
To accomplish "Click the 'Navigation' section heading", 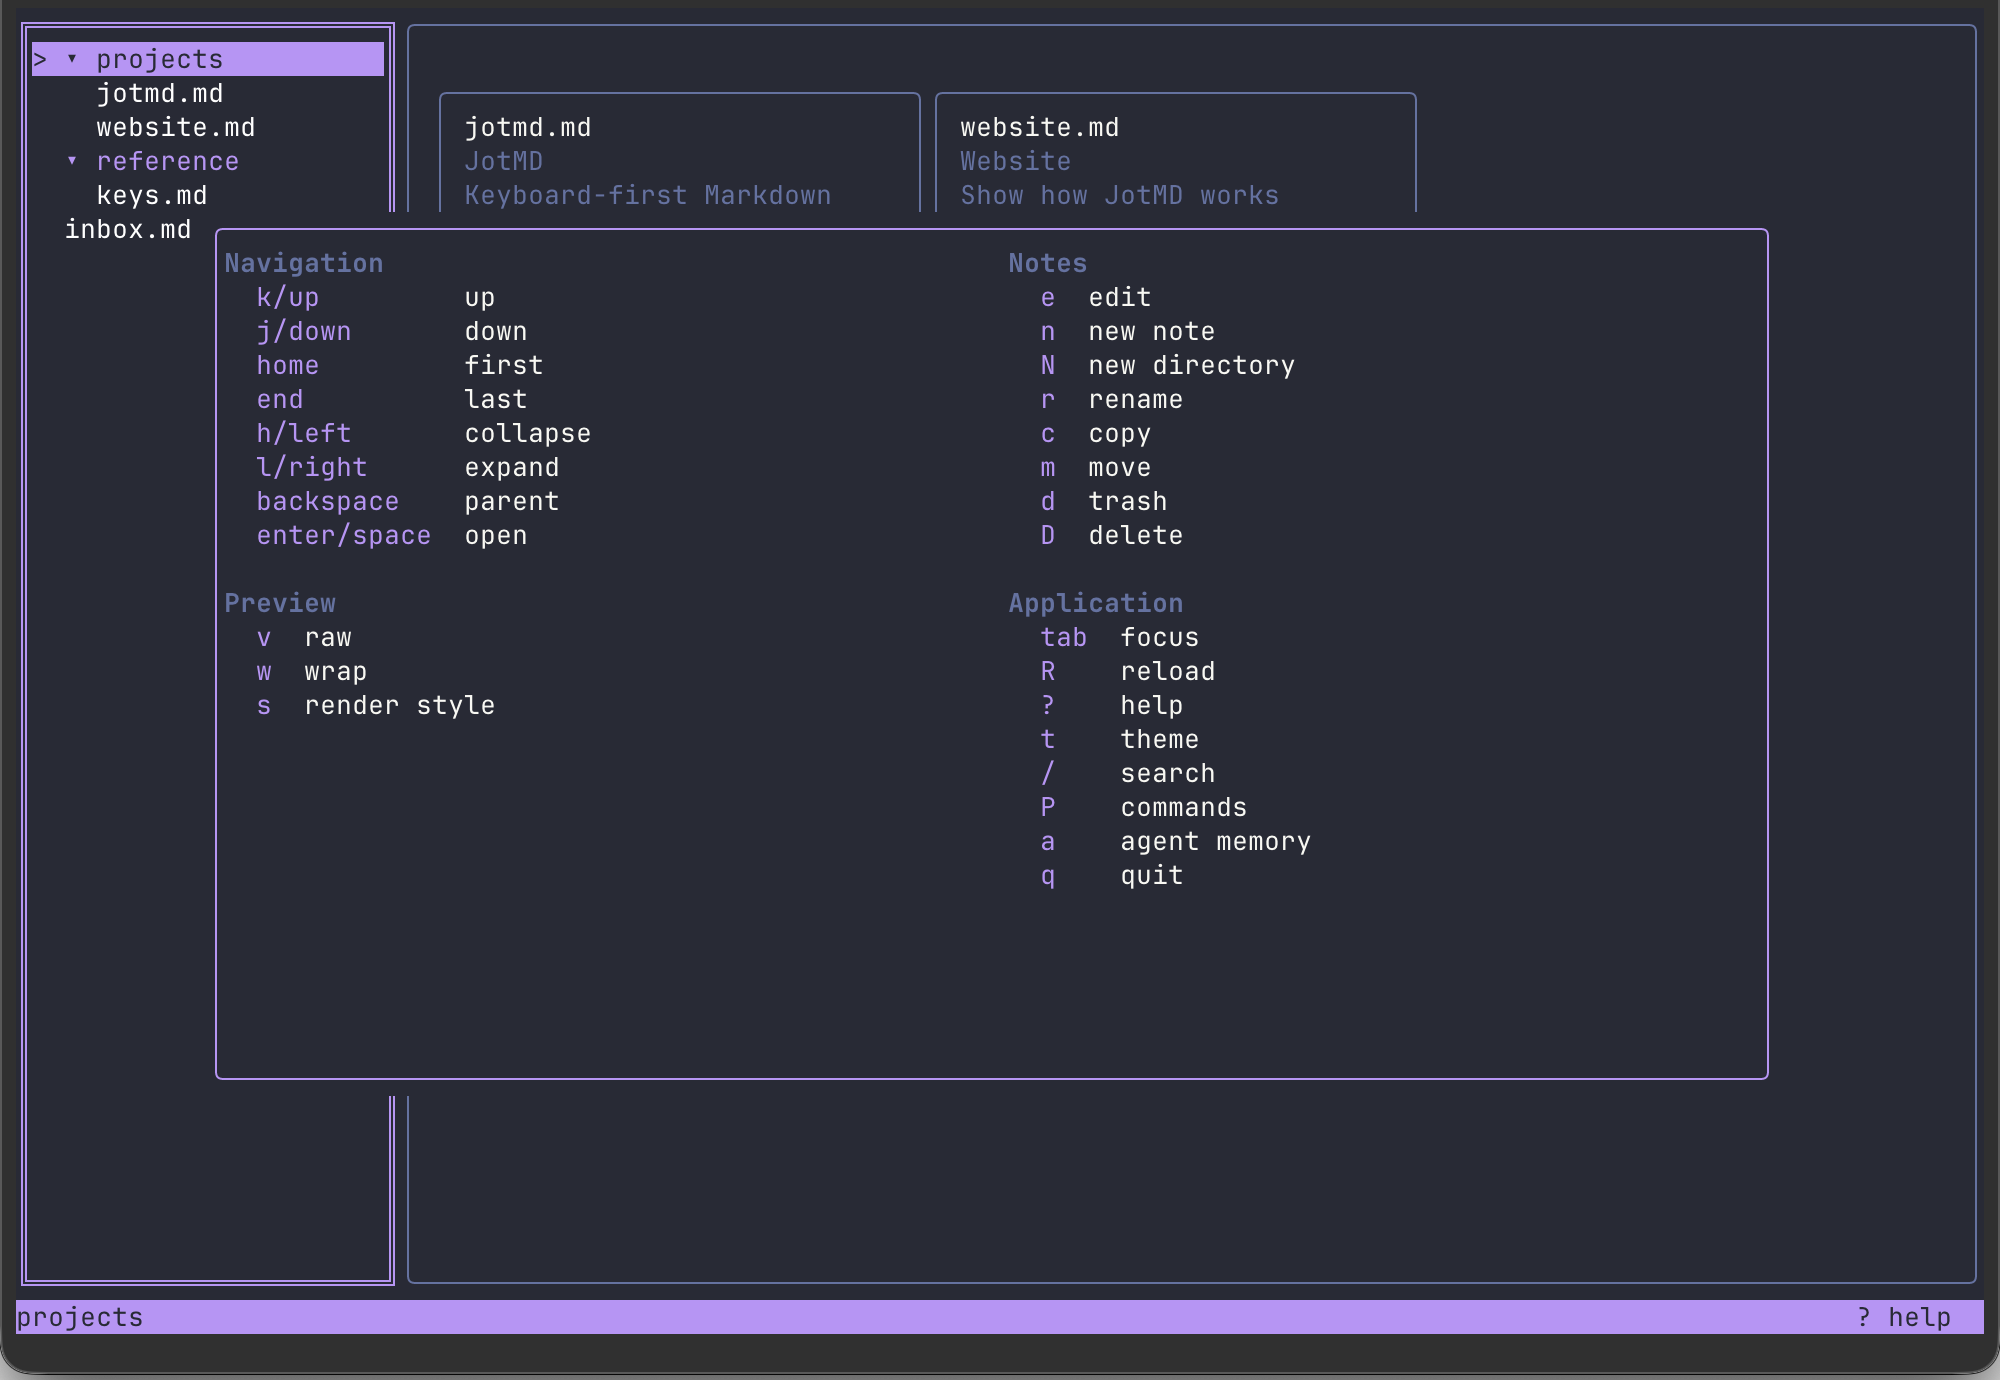I will tap(304, 263).
